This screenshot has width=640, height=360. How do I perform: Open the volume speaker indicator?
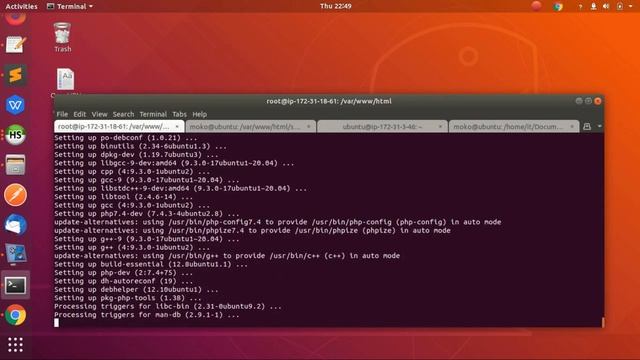click(x=606, y=6)
